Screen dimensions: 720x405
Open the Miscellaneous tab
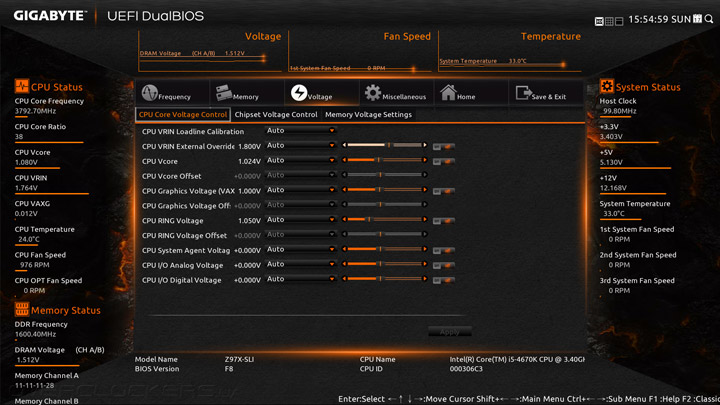click(396, 93)
